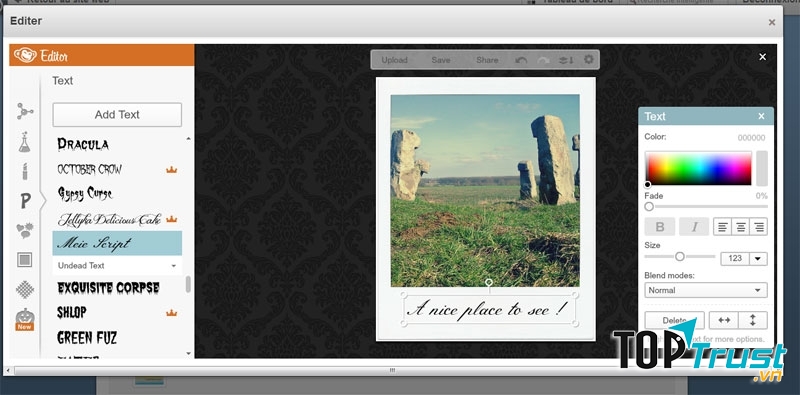Flip text horizontally with the double-arrow button
The image size is (800, 395).
(723, 320)
